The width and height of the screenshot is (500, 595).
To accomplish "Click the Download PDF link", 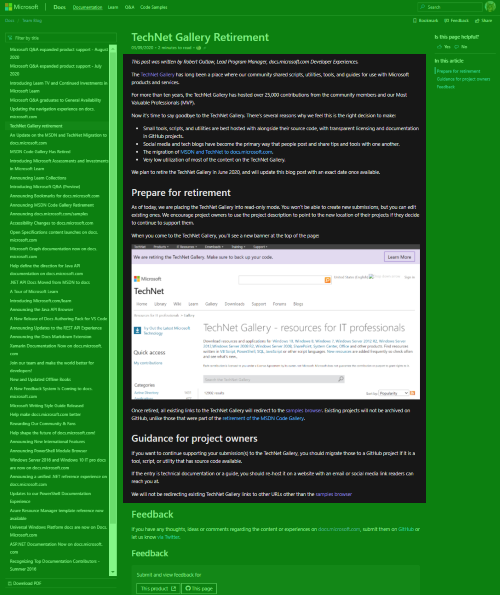I will (24, 583).
